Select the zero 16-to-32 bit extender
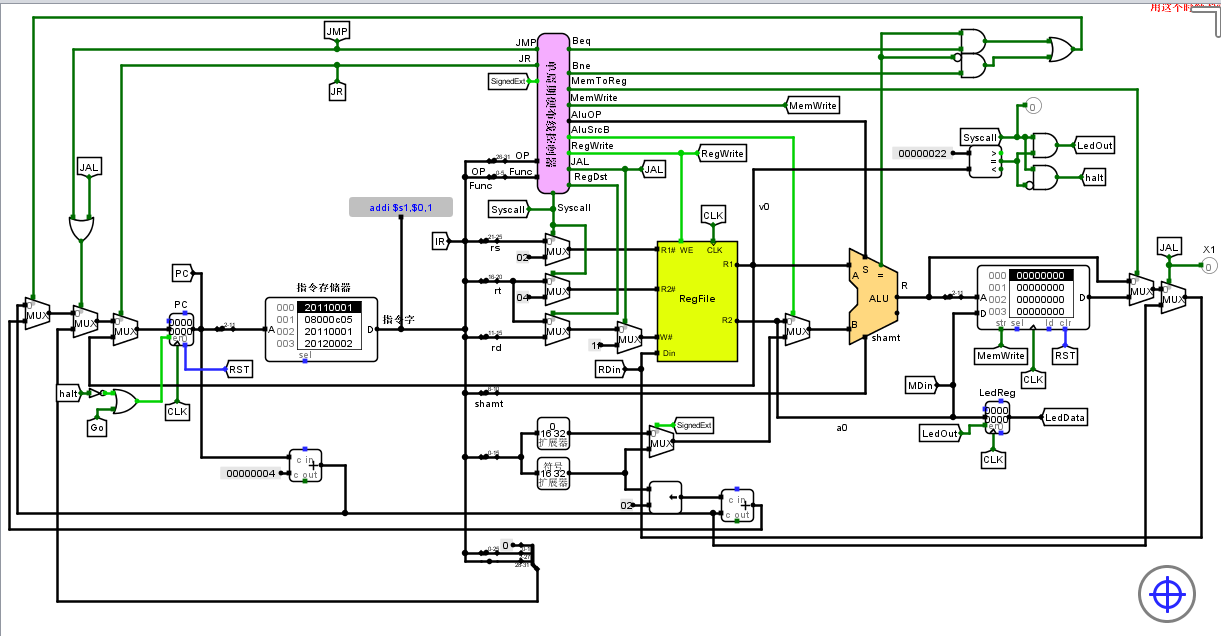Viewport: 1221px width, 636px height. 553,433
